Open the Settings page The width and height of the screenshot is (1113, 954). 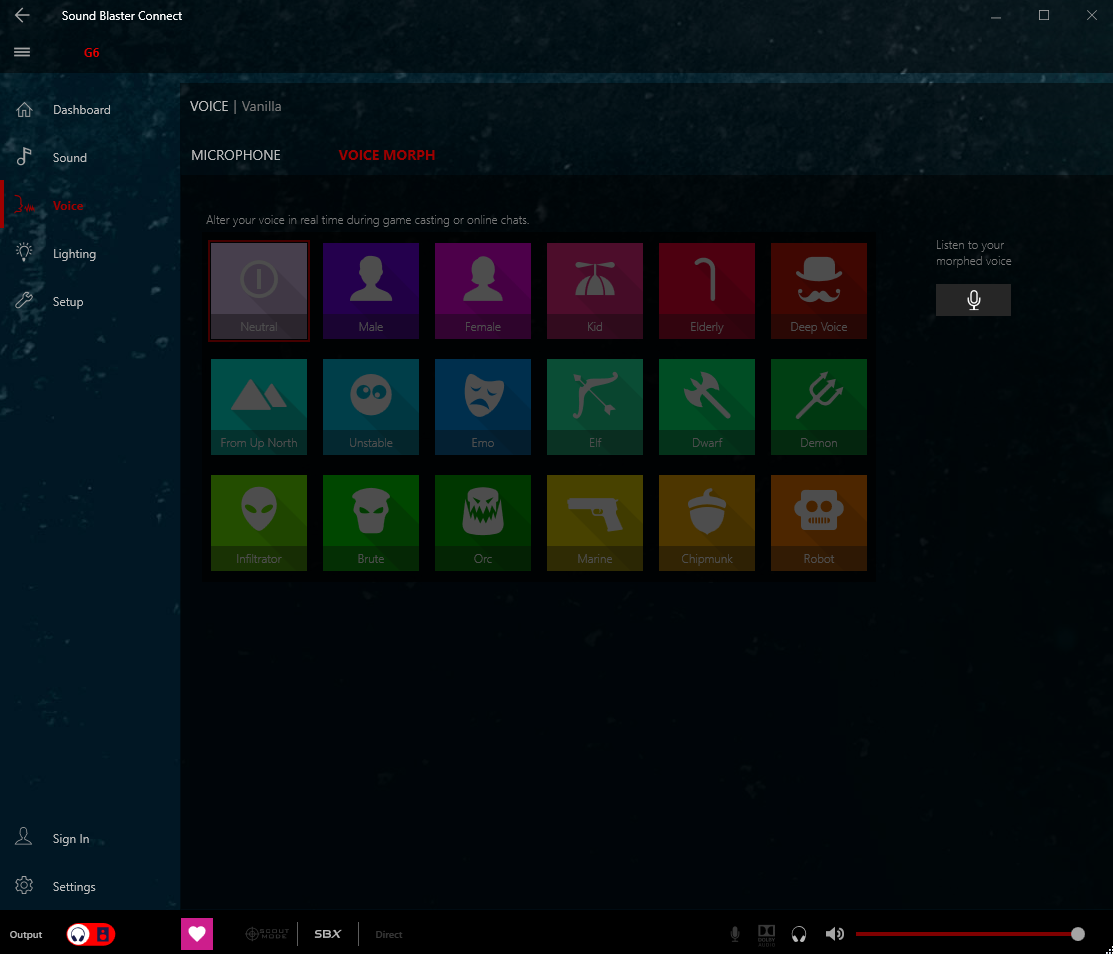click(x=90, y=887)
